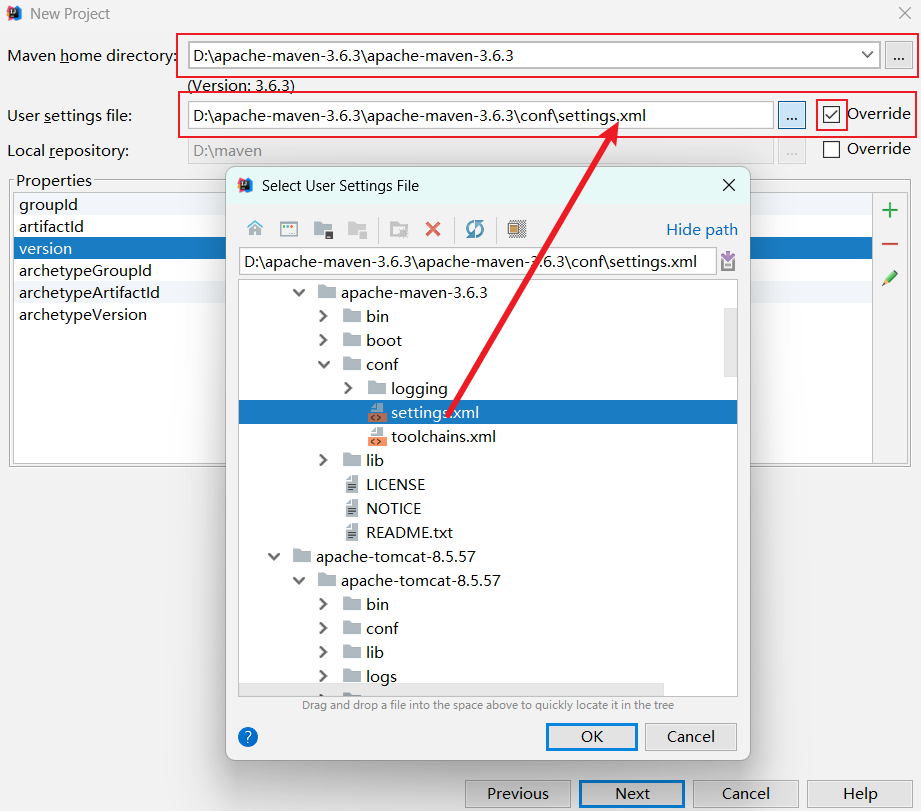Click vertical scrollbar of file tree
The width and height of the screenshot is (921, 811).
point(730,342)
